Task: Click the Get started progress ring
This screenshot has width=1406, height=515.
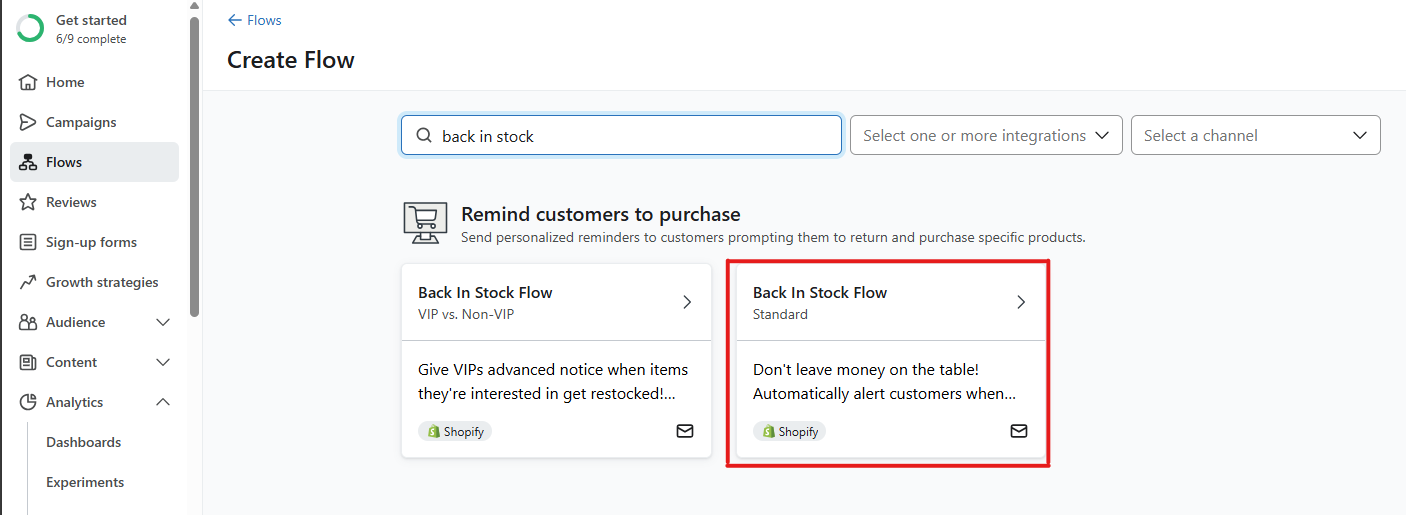Action: (30, 28)
